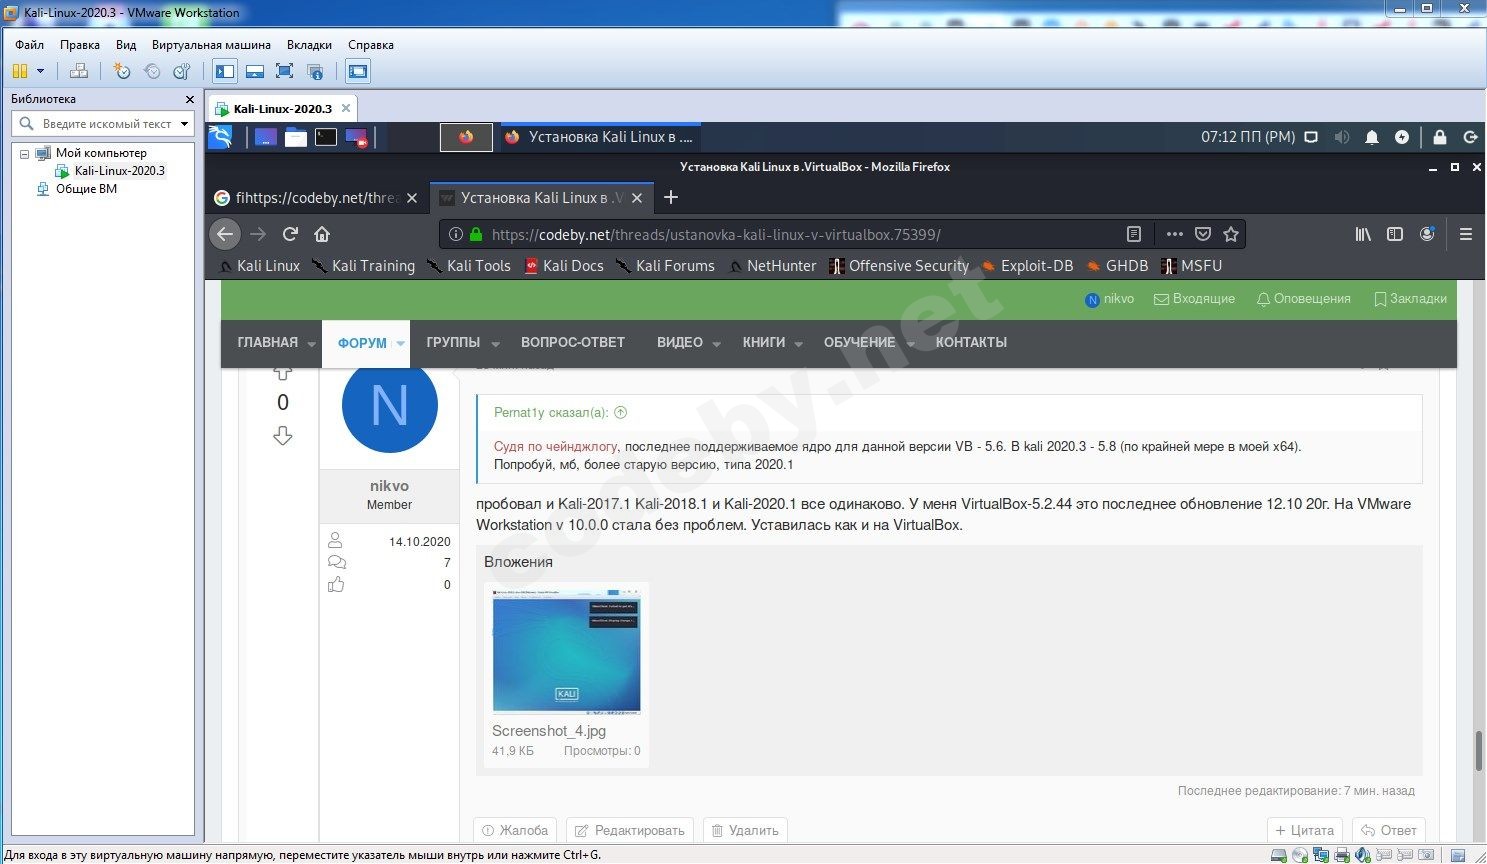The image size is (1487, 864).
Task: Toggle the Firefox sidebar view
Action: point(1395,234)
